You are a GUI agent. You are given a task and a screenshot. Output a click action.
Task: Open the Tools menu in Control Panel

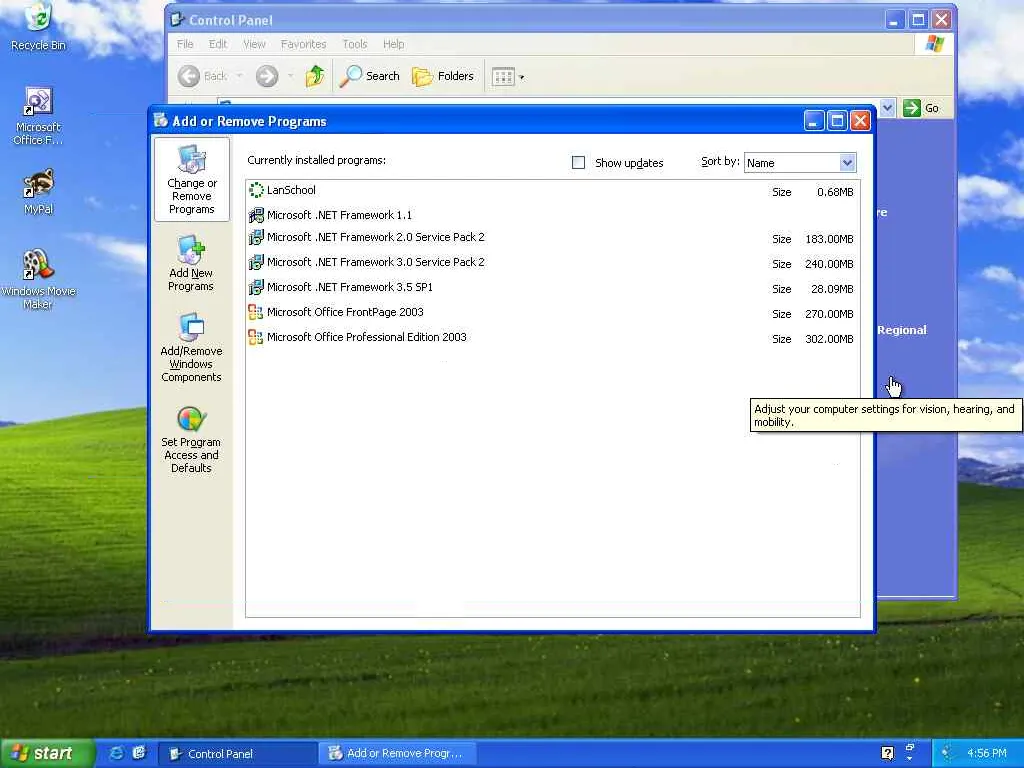point(355,44)
